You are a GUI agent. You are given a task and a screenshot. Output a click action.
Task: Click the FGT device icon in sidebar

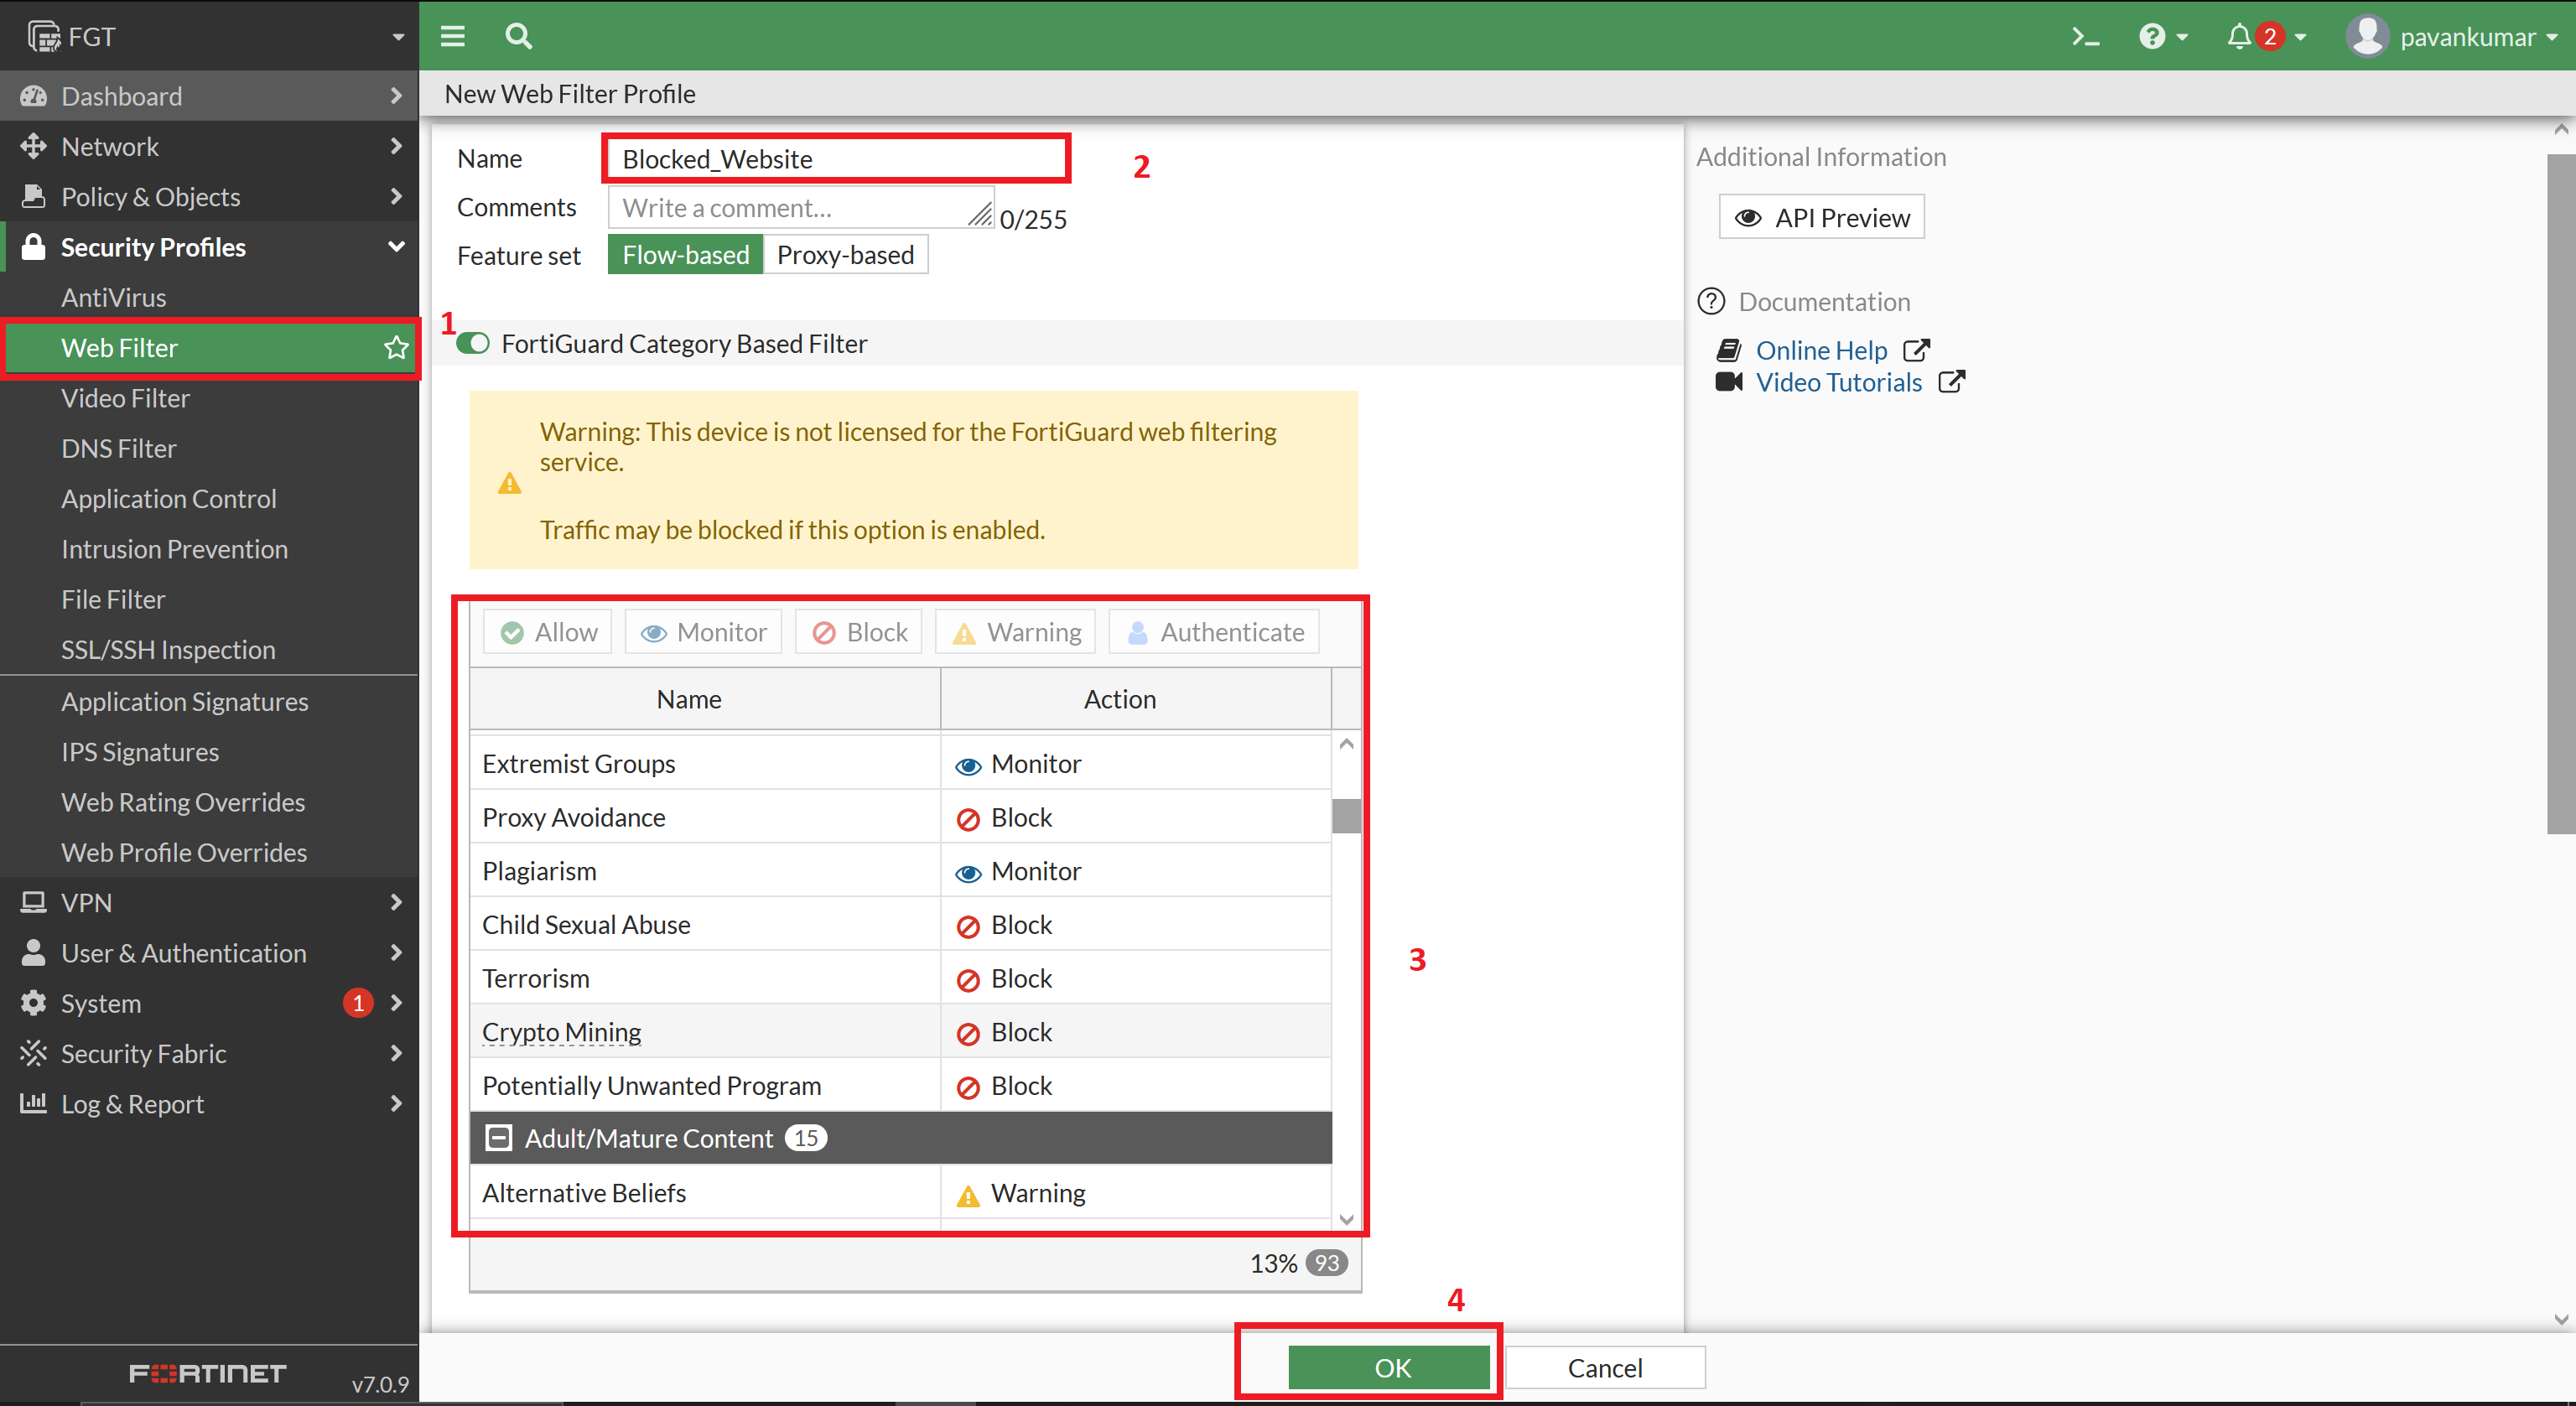click(x=45, y=36)
